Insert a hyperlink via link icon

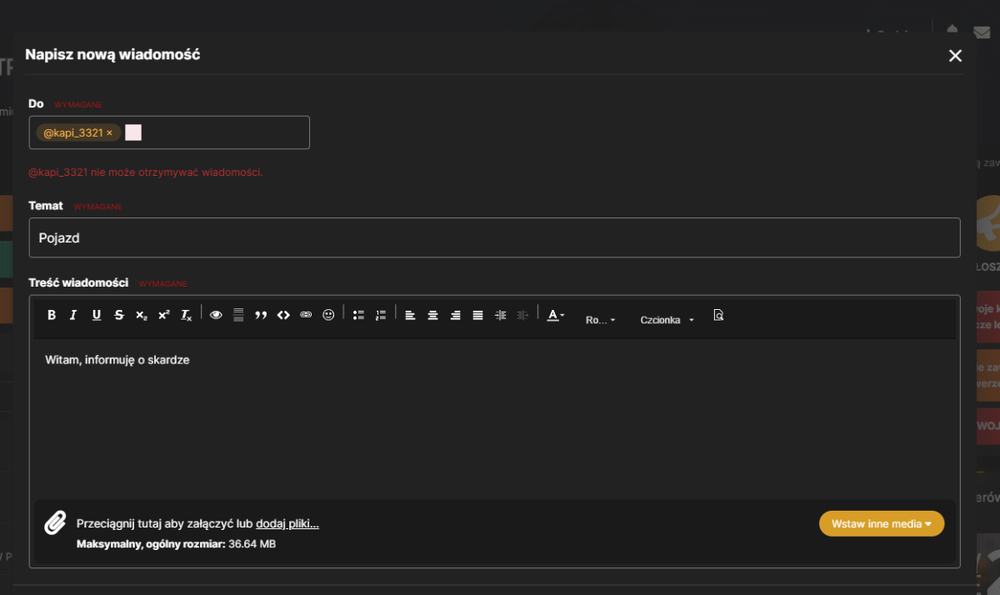(x=306, y=315)
